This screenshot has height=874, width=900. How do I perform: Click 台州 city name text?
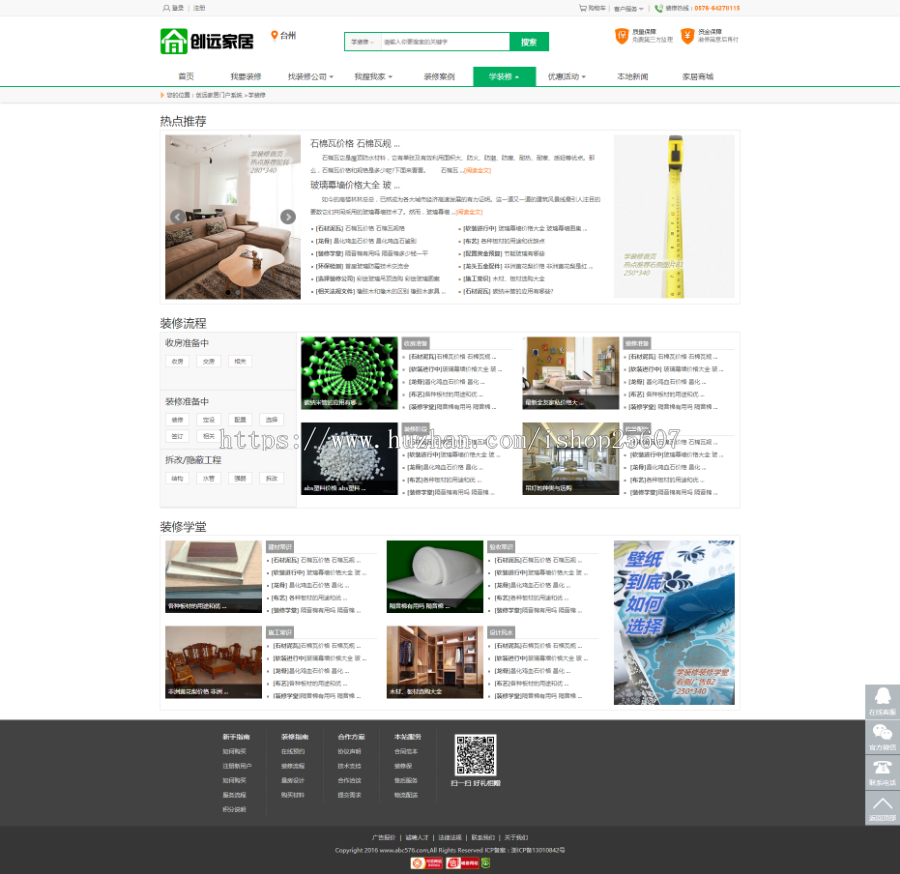288,36
